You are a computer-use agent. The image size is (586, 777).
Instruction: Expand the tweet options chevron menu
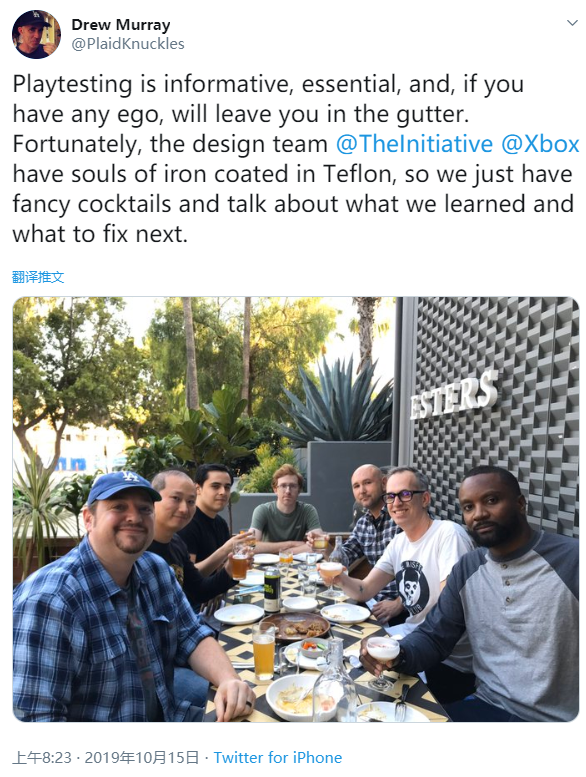tap(572, 23)
